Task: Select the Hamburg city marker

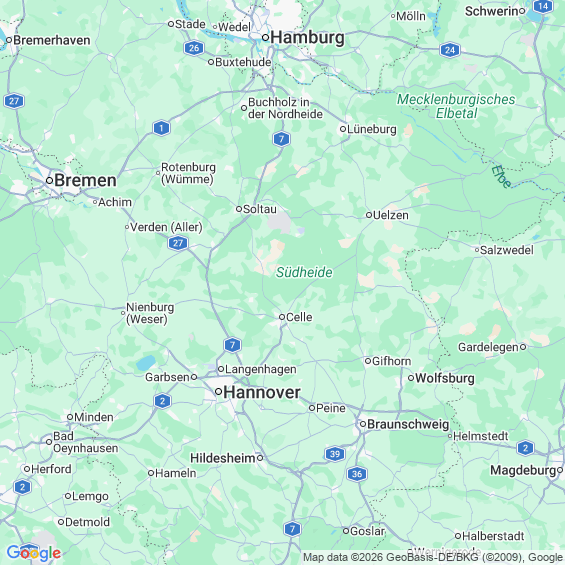Action: point(265,37)
